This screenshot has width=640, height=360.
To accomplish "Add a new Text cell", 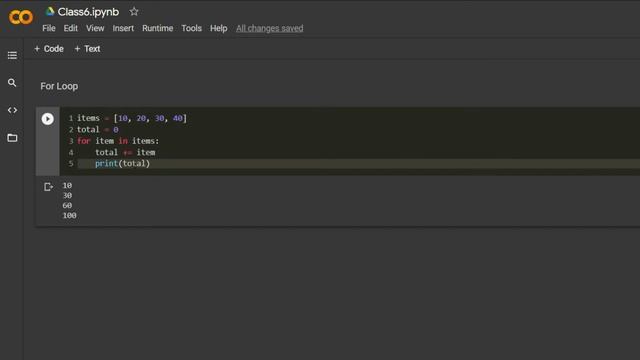I will click(87, 49).
